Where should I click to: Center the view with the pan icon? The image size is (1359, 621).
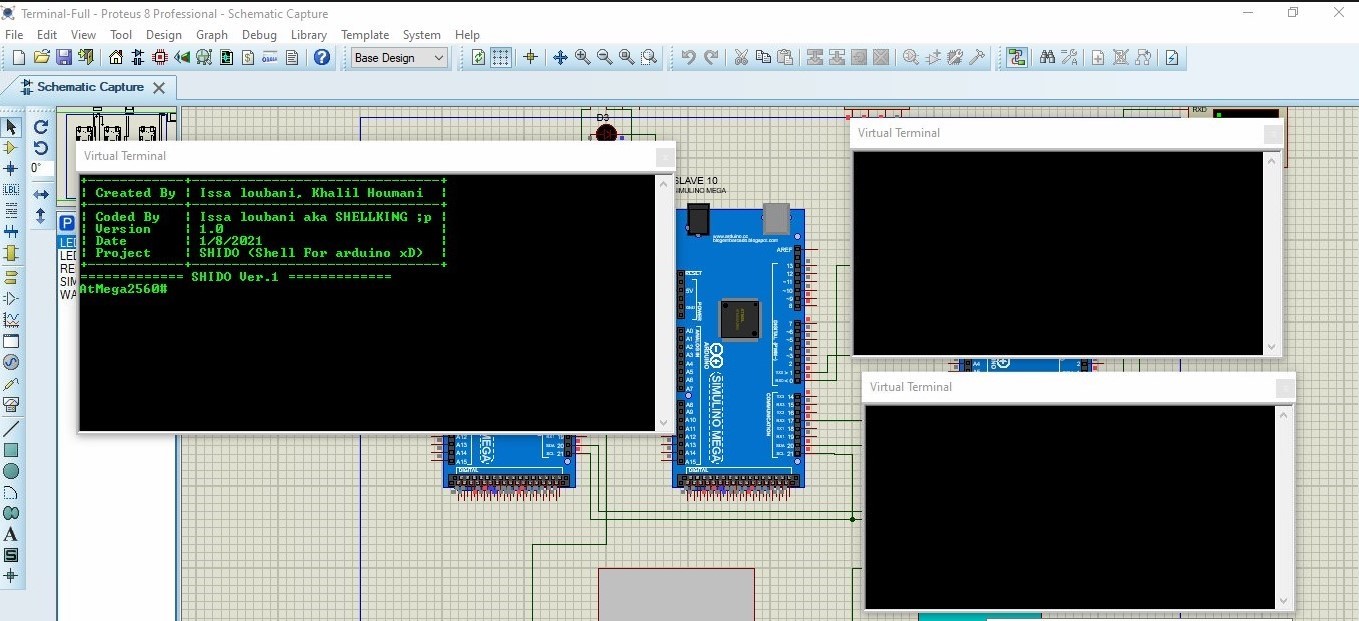click(x=560, y=58)
